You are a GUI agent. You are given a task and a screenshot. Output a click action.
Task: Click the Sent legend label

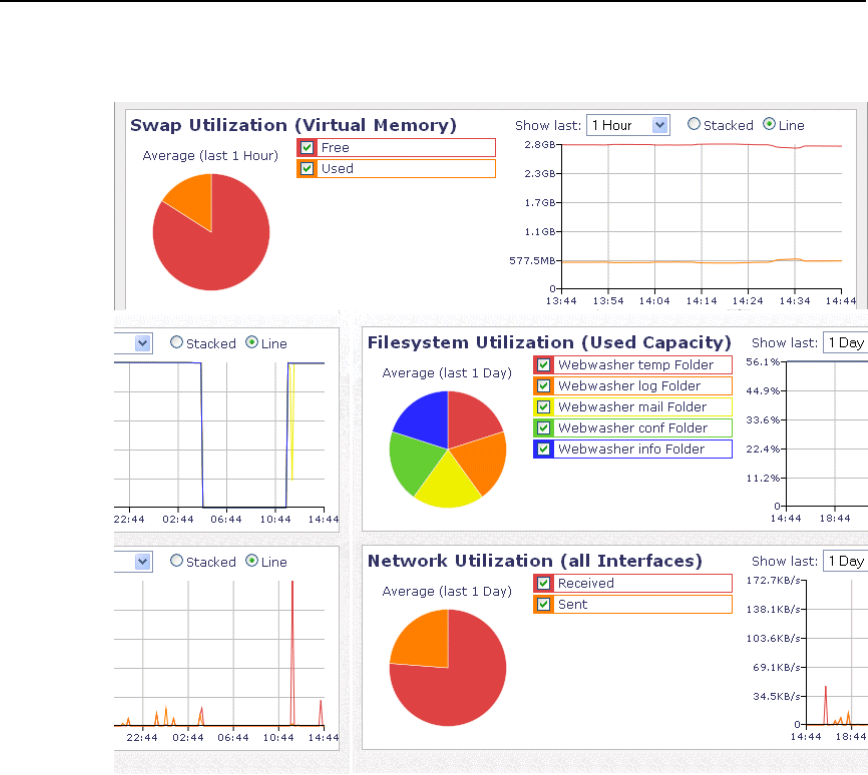(x=572, y=604)
